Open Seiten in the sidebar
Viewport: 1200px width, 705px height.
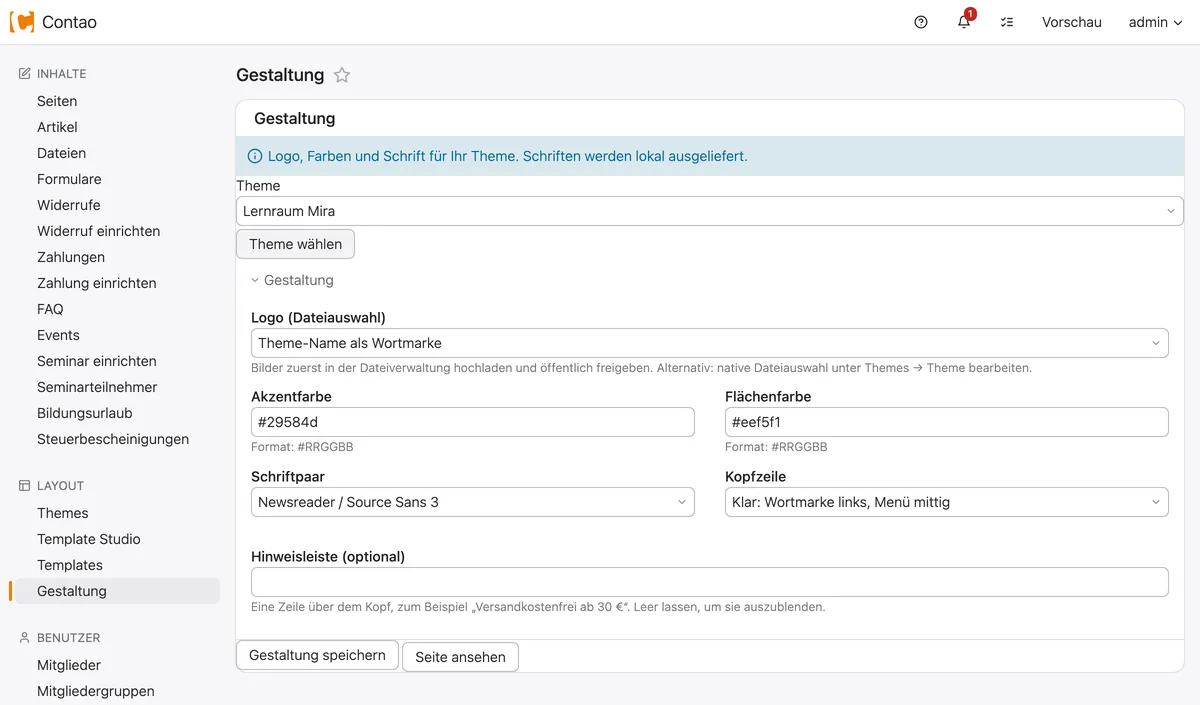click(x=57, y=101)
